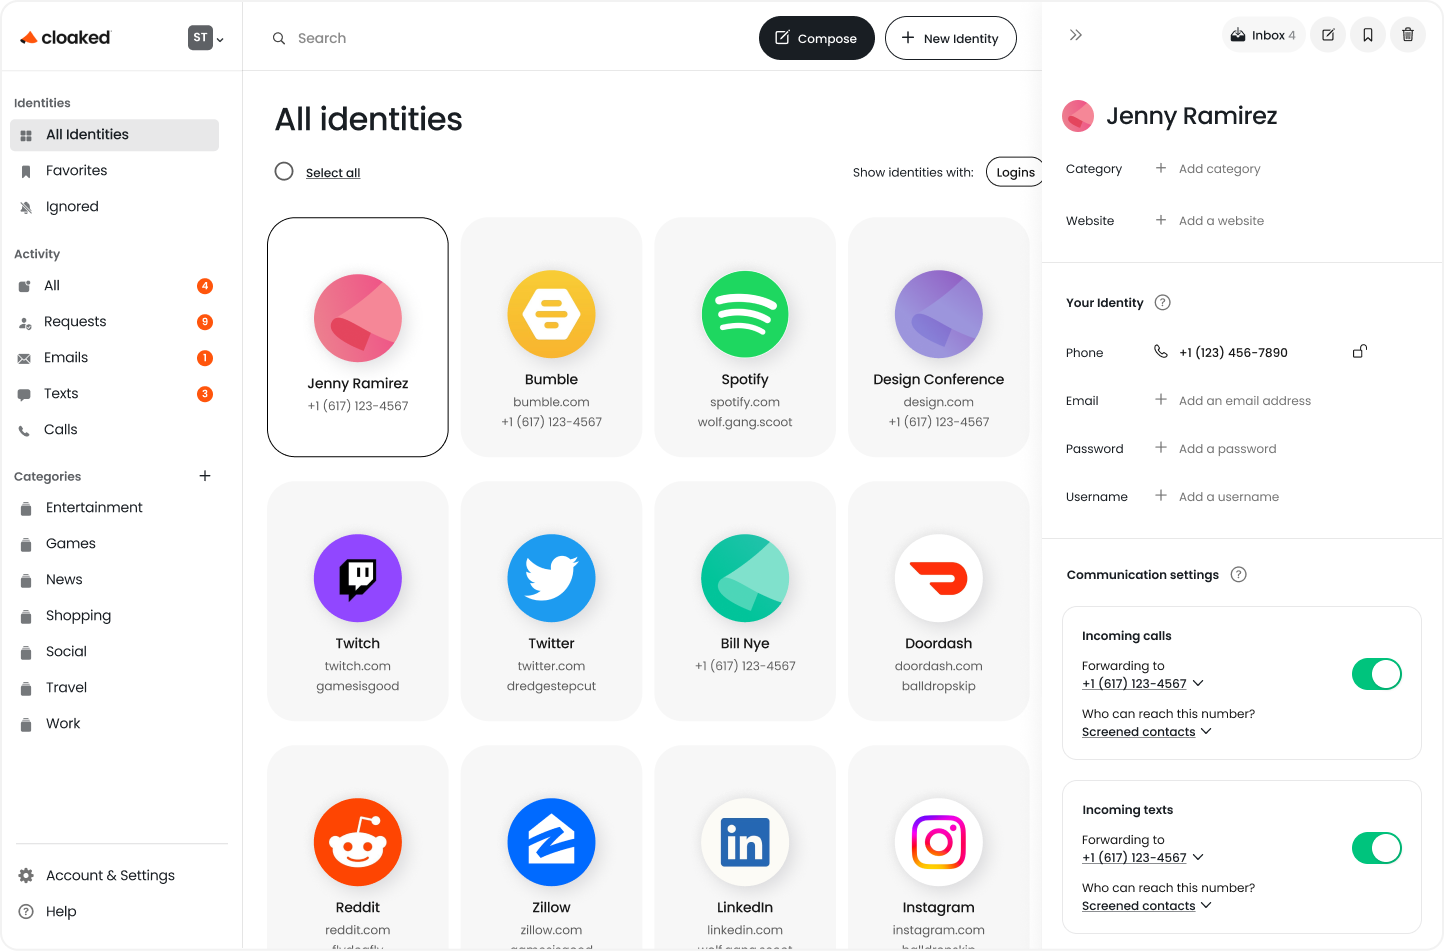Click Communication settings help icon
This screenshot has width=1444, height=951.
[x=1239, y=575]
